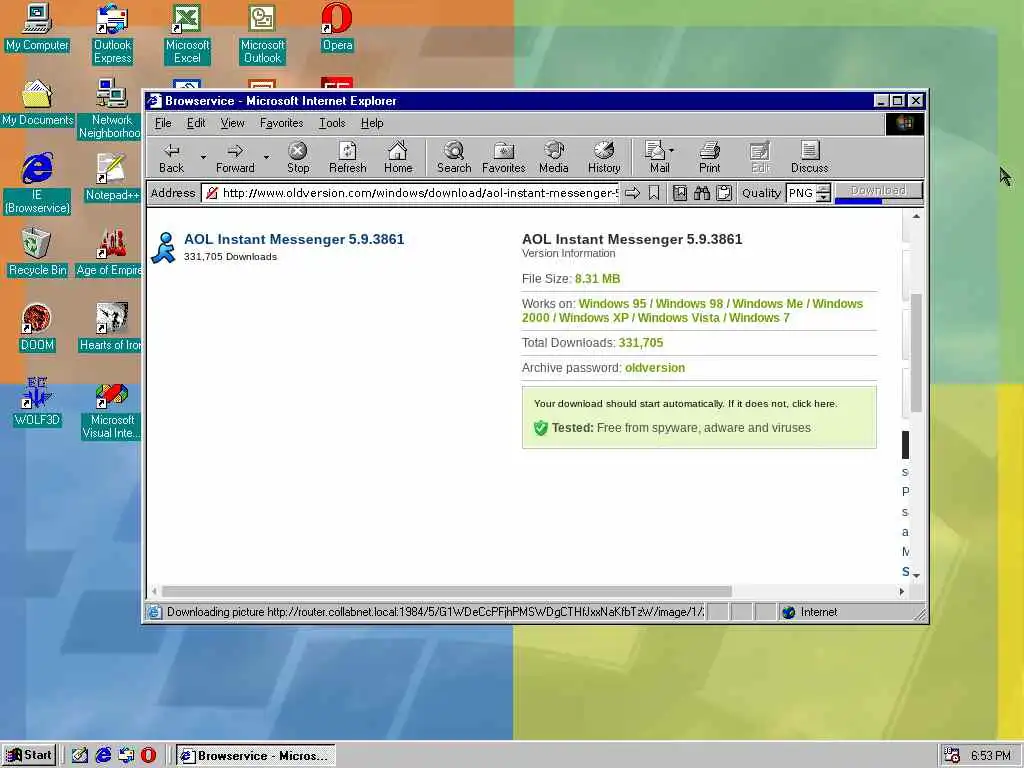
Task: Open the Edit menu
Action: (195, 123)
